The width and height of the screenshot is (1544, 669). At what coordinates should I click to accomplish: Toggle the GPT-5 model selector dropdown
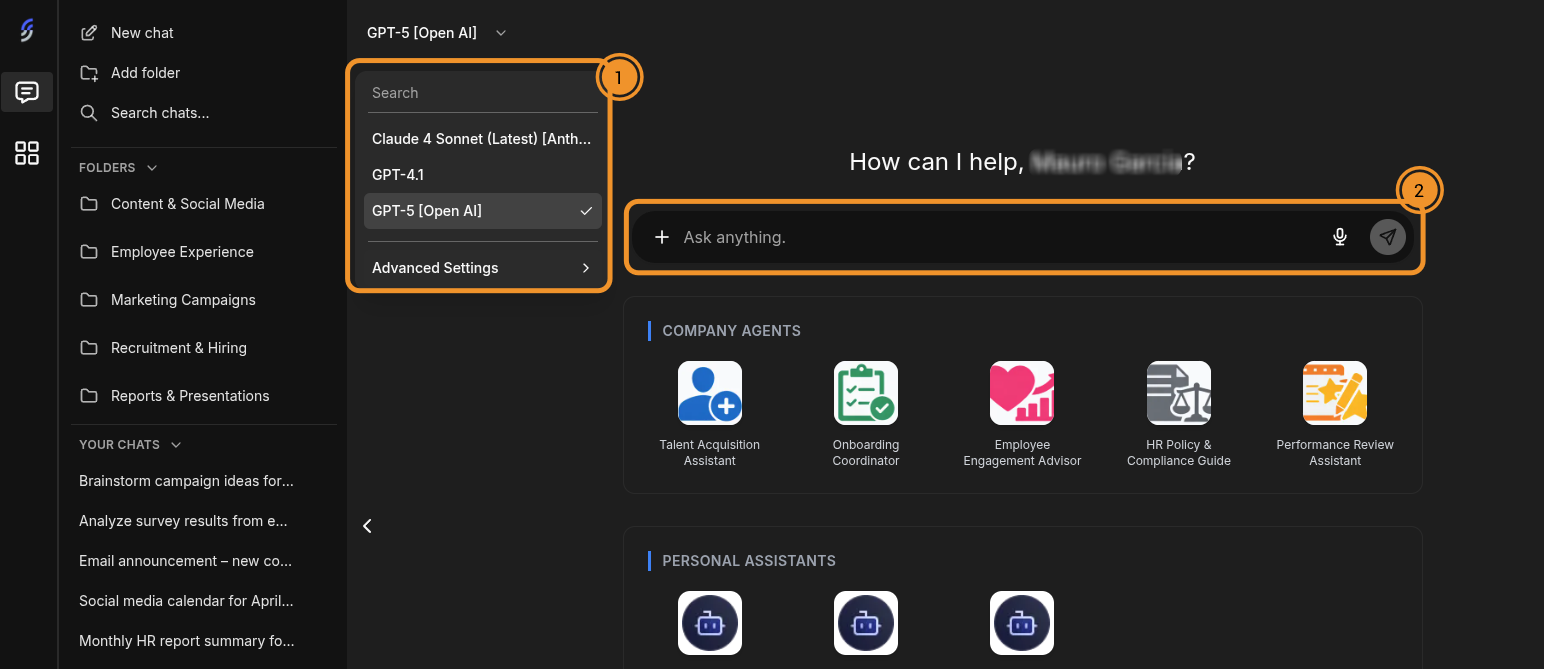(x=437, y=33)
